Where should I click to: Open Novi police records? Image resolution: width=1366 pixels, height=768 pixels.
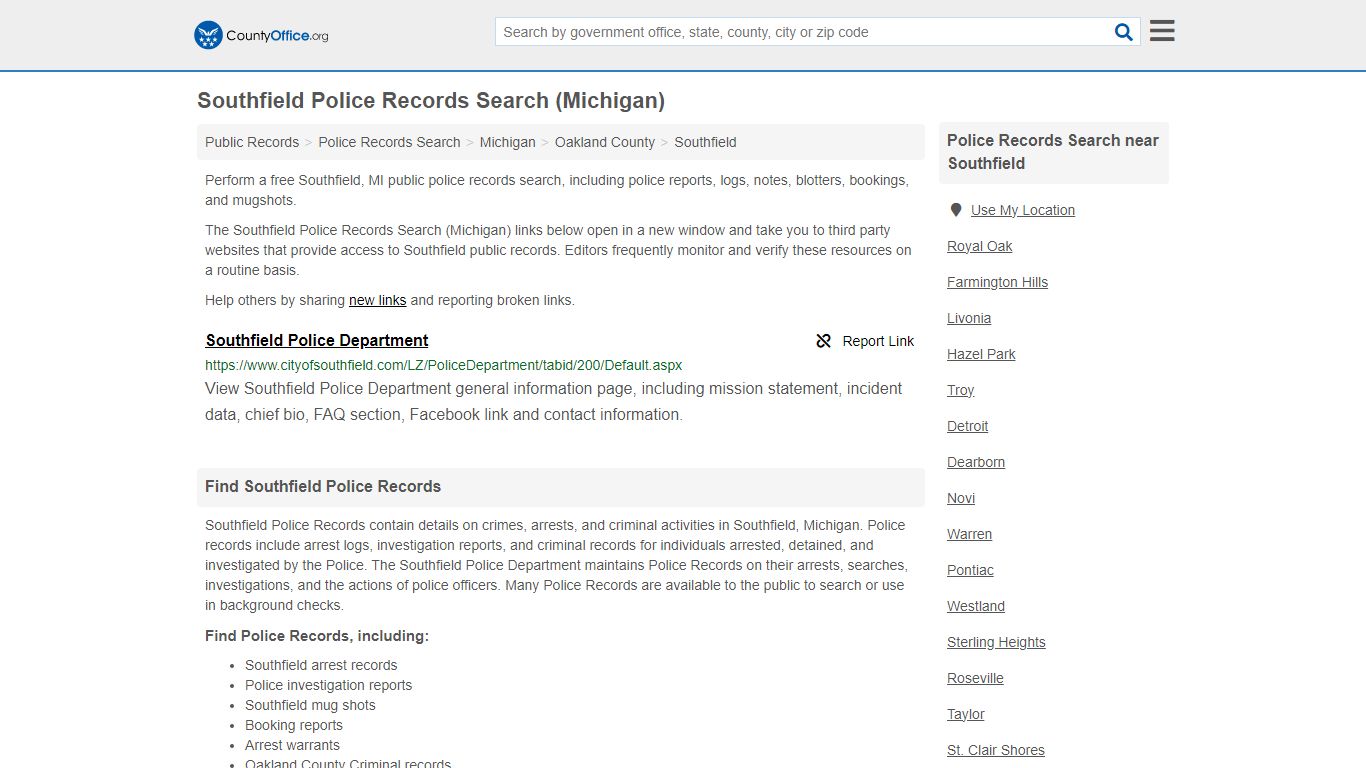(x=961, y=498)
